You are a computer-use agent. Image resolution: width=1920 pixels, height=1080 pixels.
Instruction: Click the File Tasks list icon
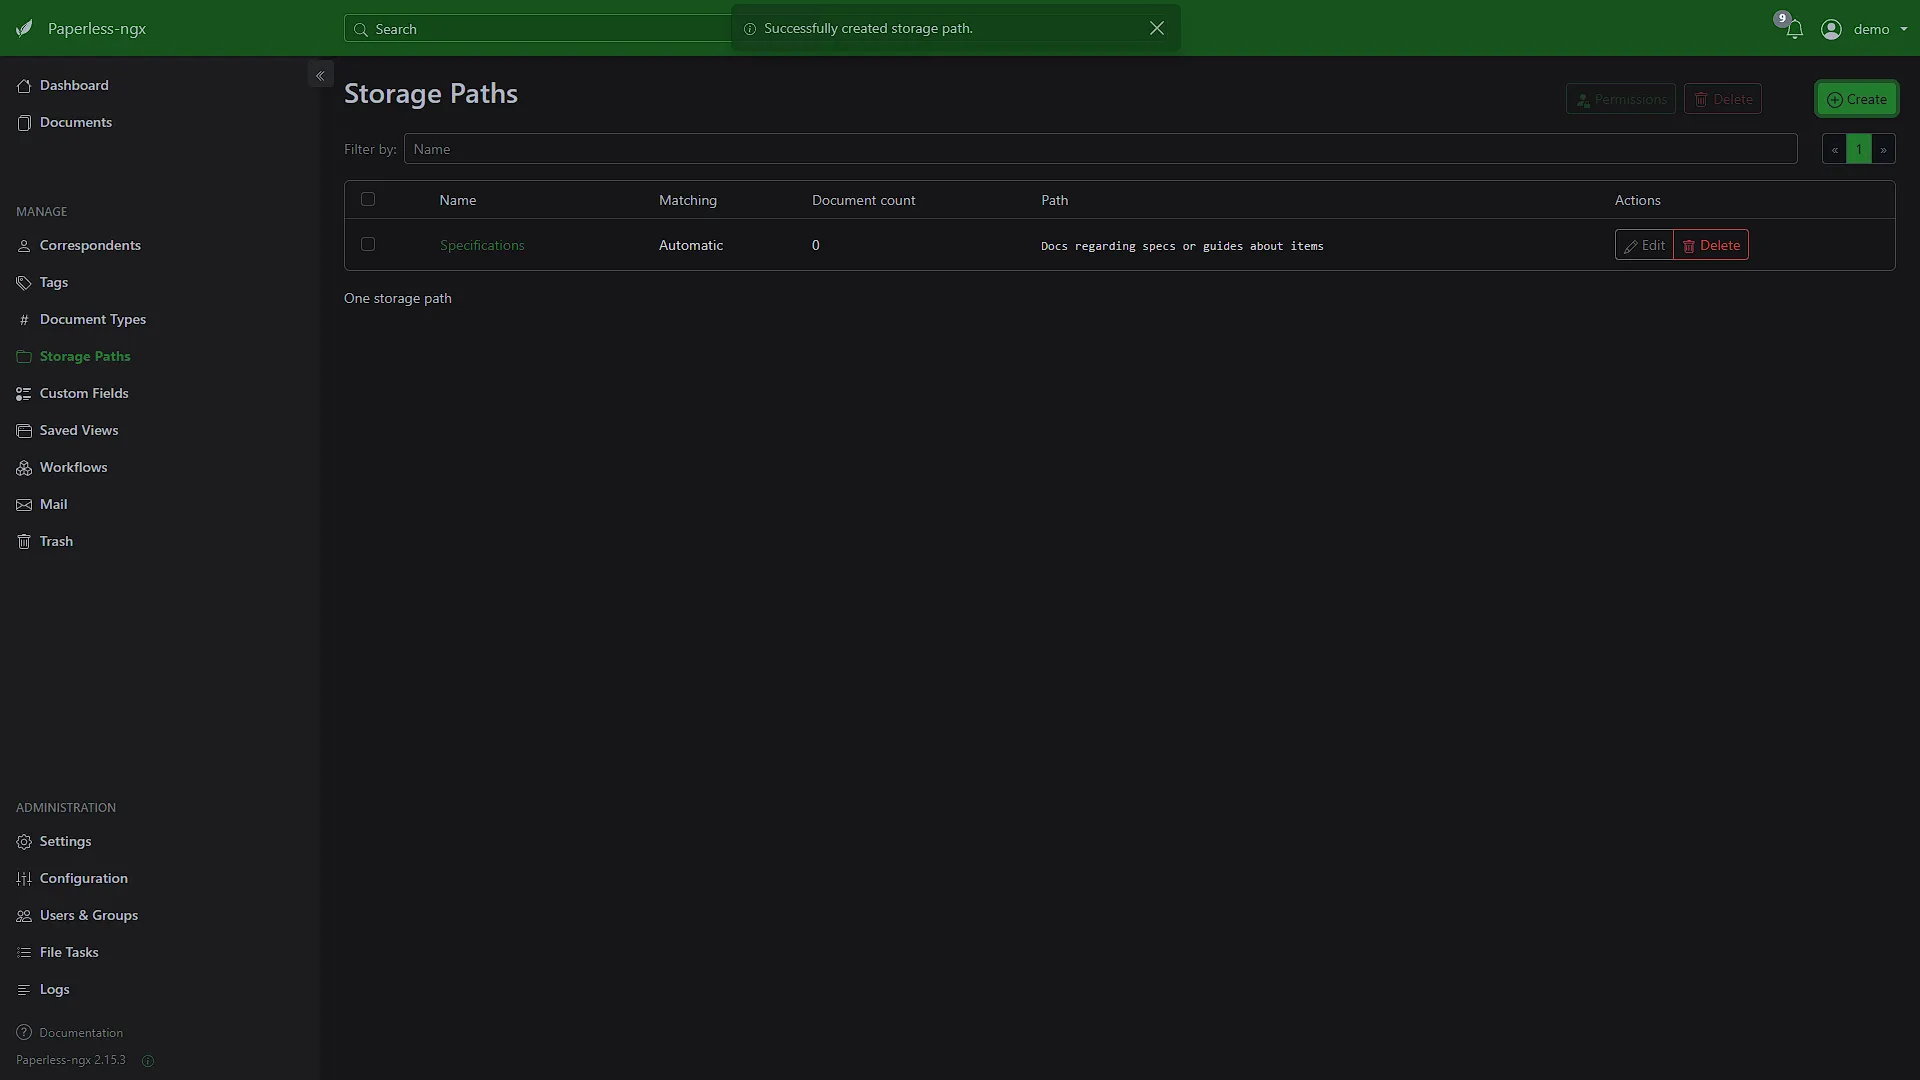coord(24,953)
